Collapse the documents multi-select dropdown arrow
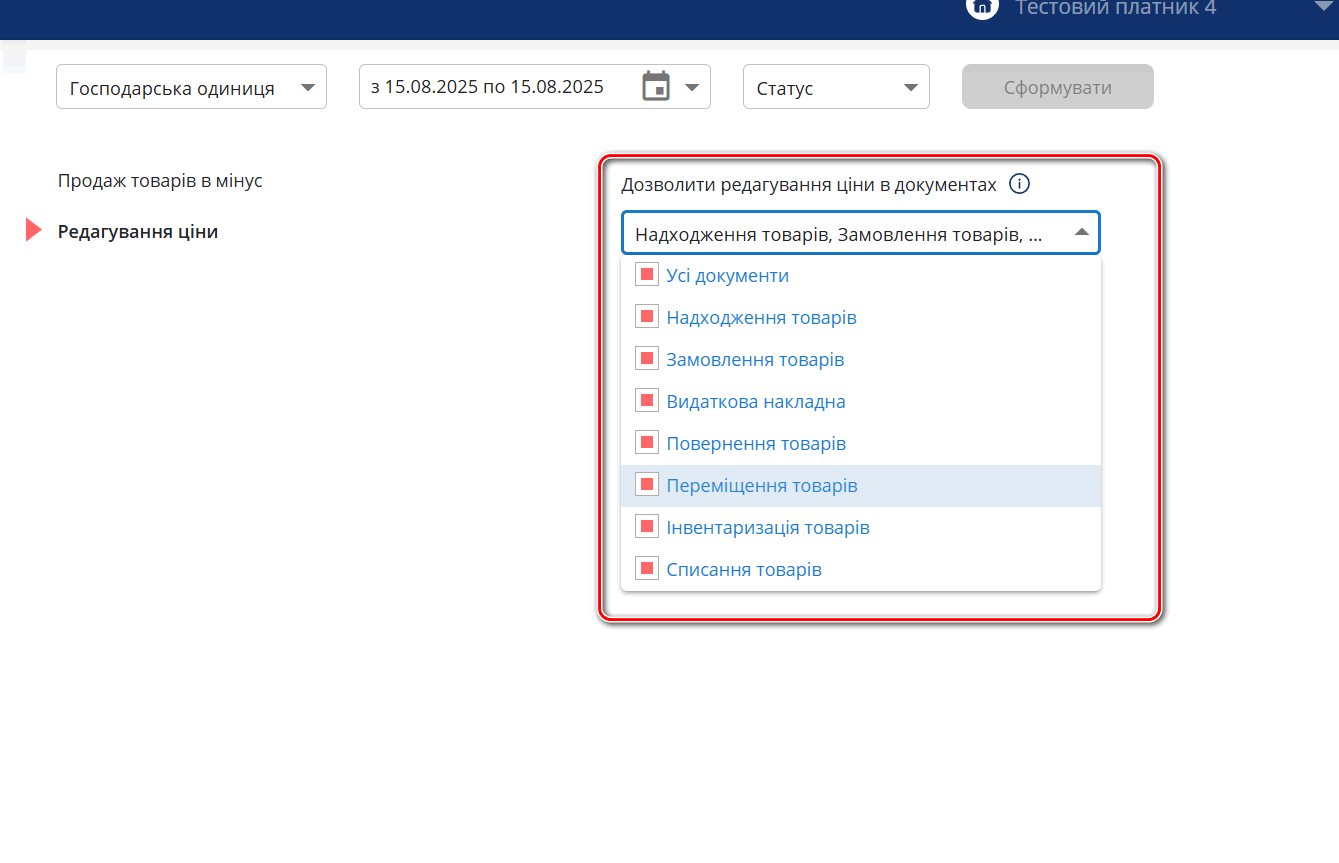The width and height of the screenshot is (1339, 863). 1081,232
